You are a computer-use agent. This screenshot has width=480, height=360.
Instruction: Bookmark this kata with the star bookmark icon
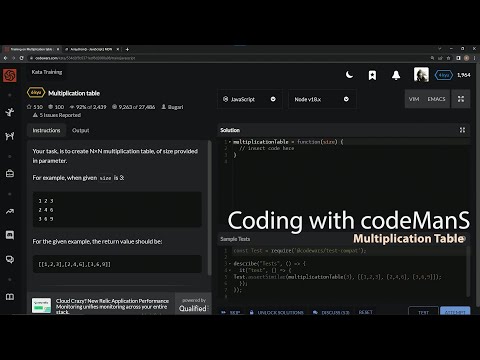(x=372, y=75)
